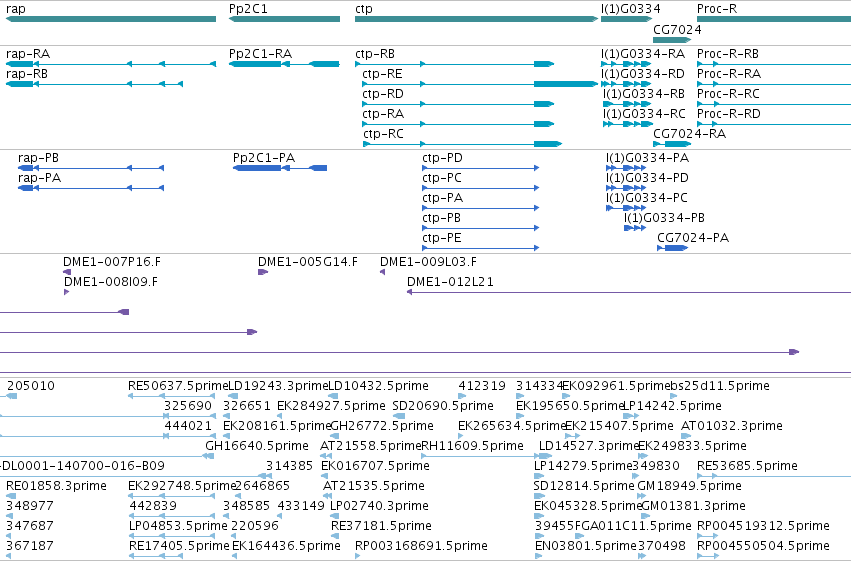
Task: Click the ctp-PB protein label
Action: [x=441, y=218]
